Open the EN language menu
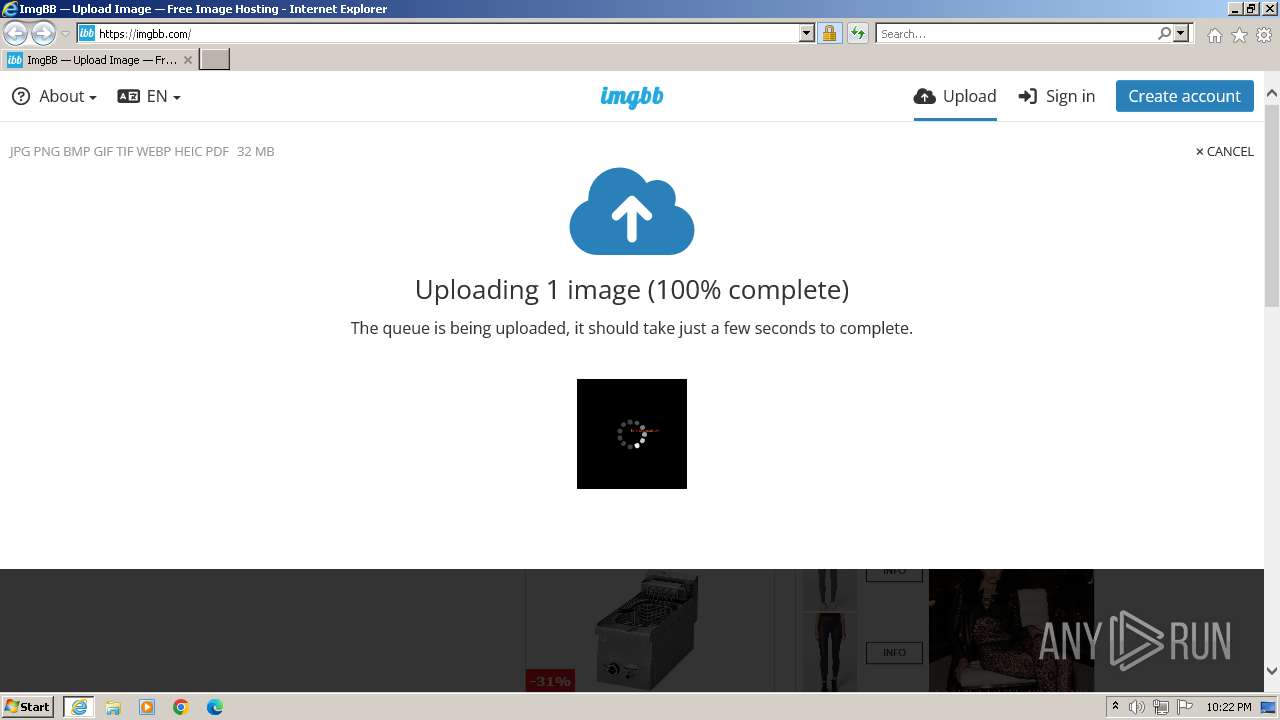 click(149, 96)
